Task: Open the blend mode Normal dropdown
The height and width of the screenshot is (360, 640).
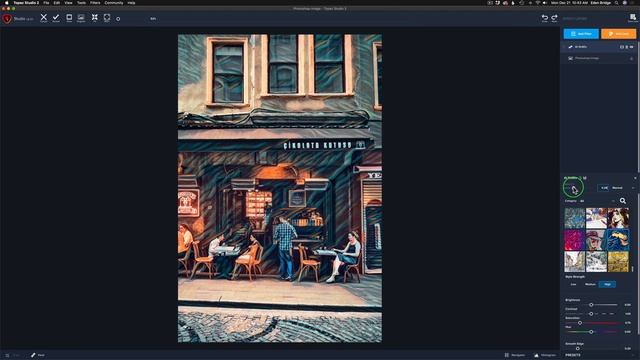Action: click(x=623, y=188)
